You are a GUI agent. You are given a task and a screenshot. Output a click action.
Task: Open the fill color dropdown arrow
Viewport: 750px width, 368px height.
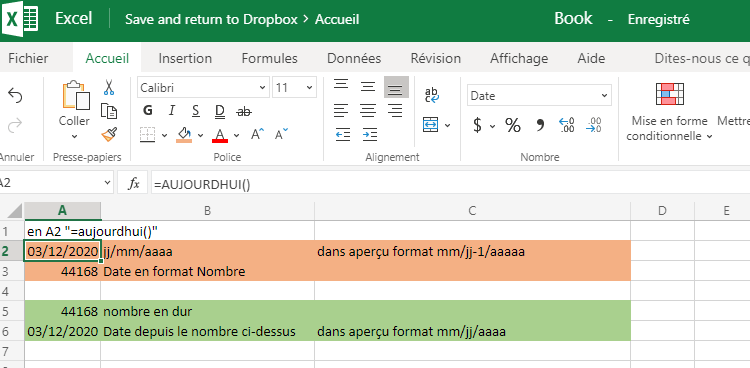click(200, 135)
